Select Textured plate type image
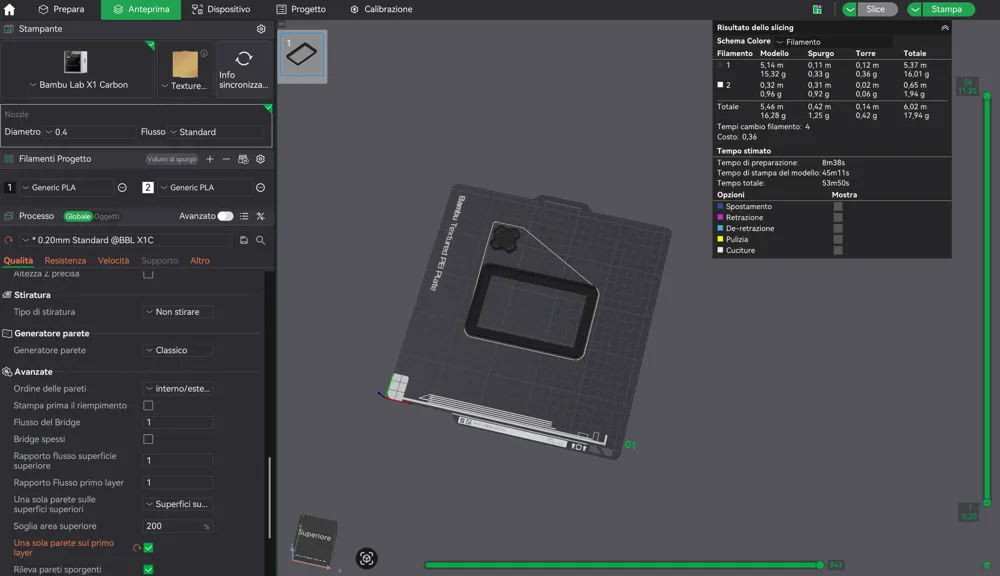The height and width of the screenshot is (576, 1000). (x=185, y=64)
